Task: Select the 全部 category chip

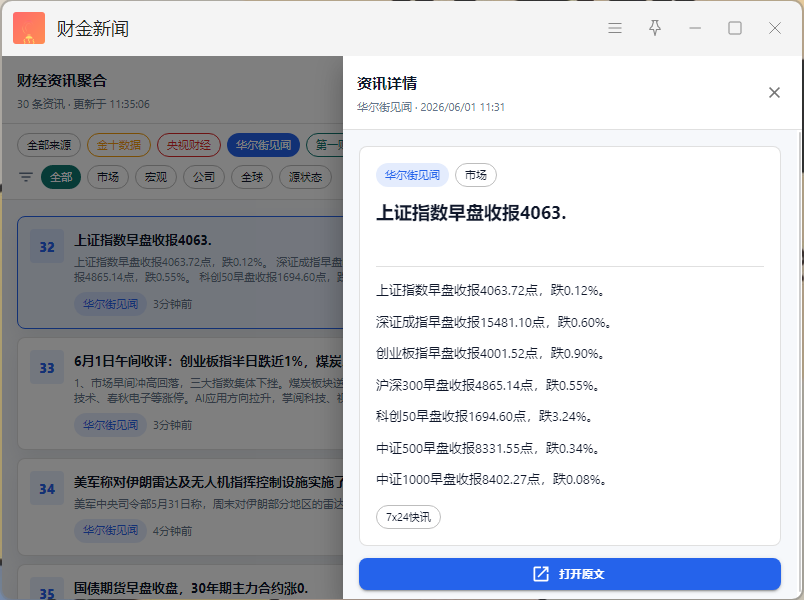Action: [x=61, y=177]
